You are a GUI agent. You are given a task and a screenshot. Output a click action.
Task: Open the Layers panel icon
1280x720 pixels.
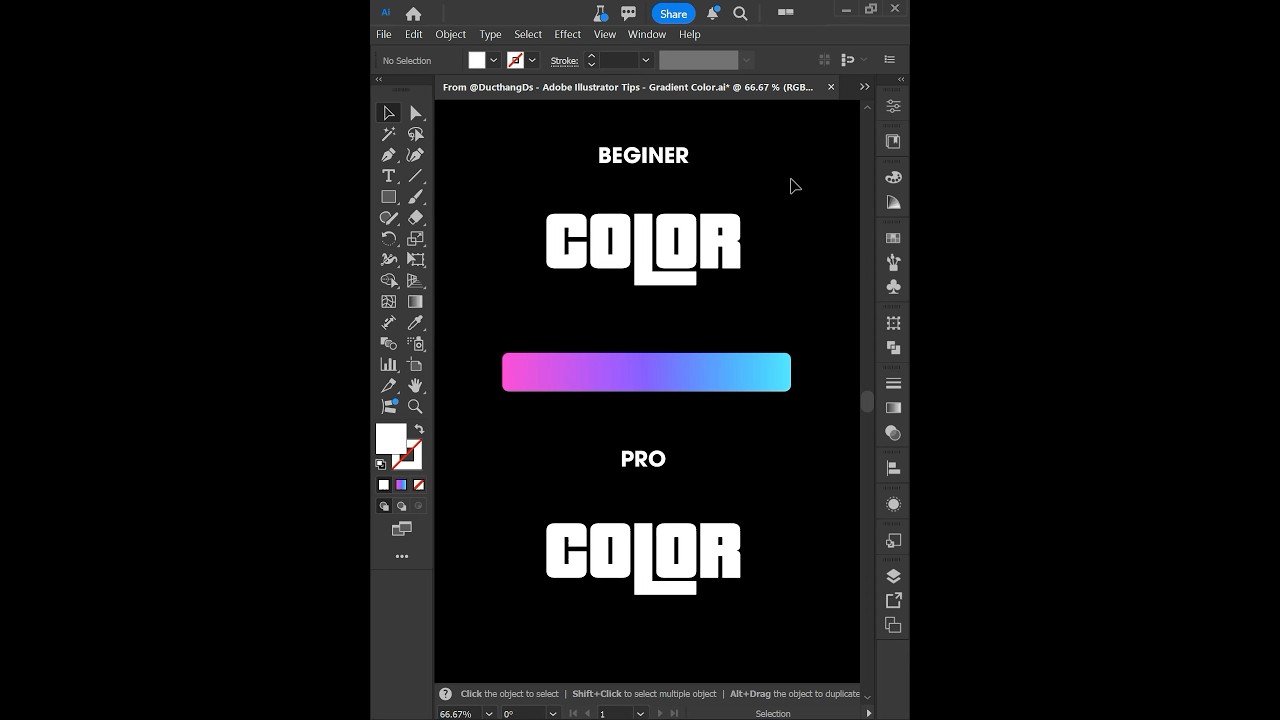tap(893, 576)
